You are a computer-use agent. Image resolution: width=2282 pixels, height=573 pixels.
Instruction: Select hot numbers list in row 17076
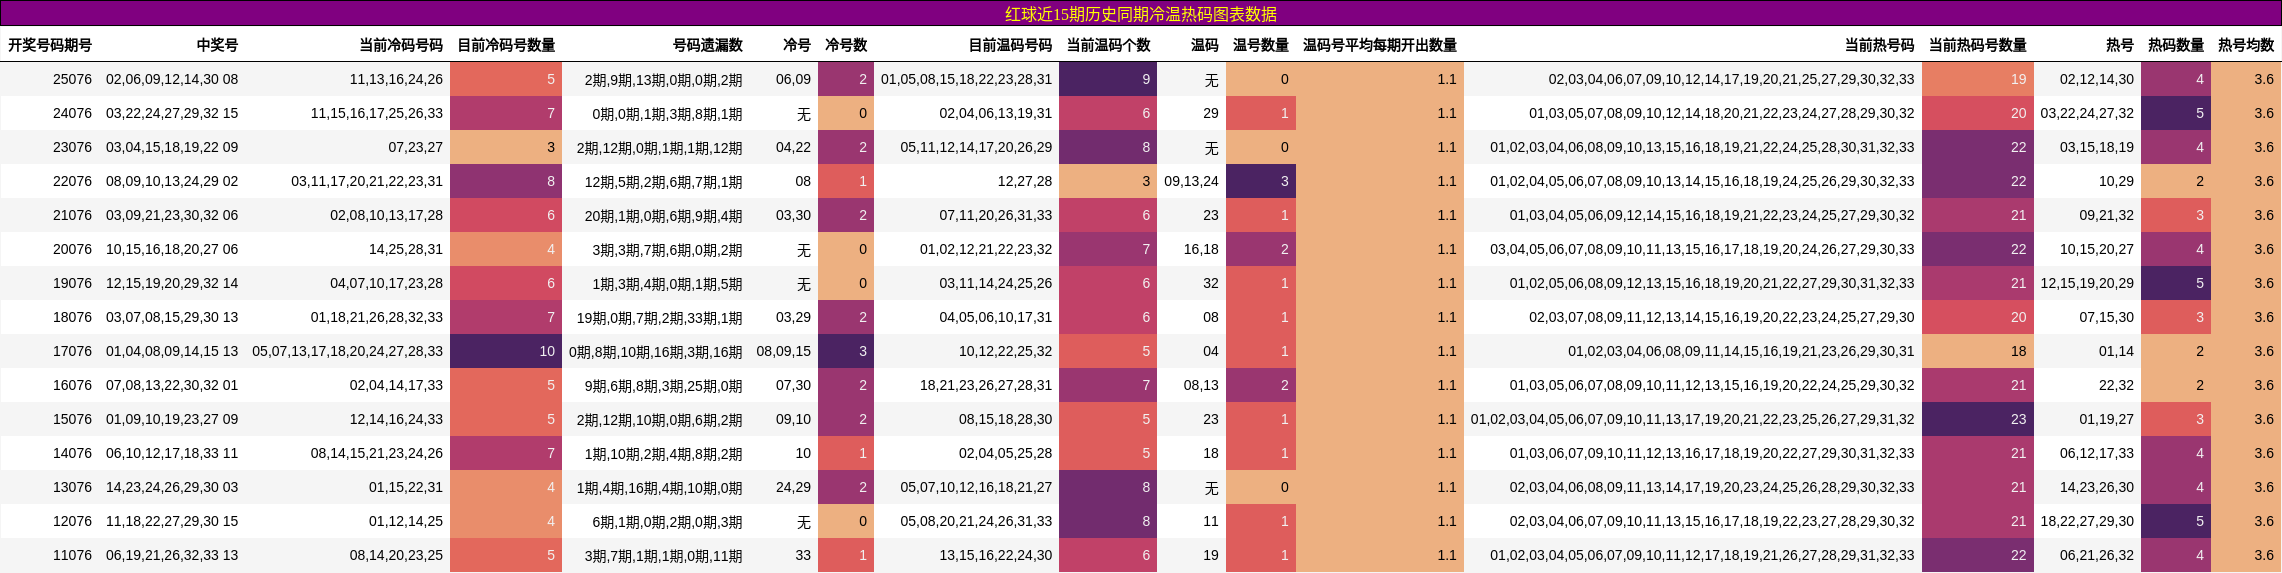click(x=1741, y=351)
